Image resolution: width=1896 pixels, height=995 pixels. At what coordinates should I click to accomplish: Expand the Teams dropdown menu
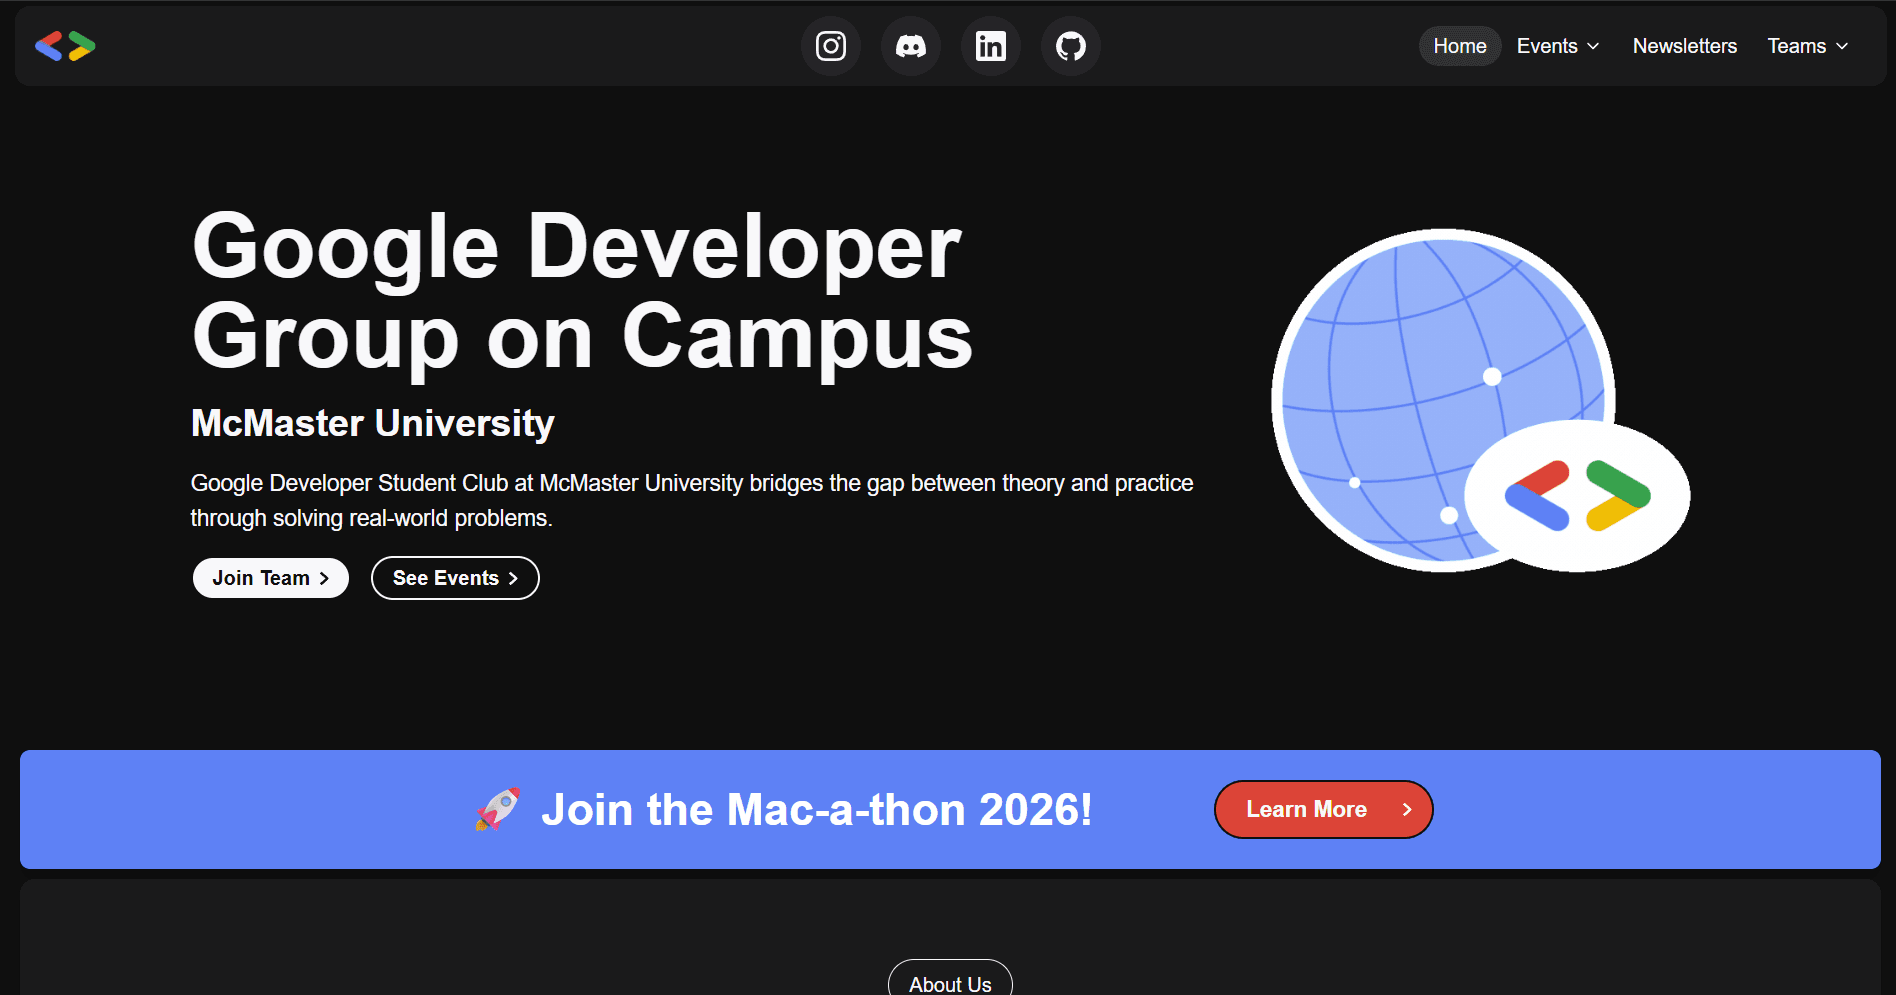[x=1808, y=46]
